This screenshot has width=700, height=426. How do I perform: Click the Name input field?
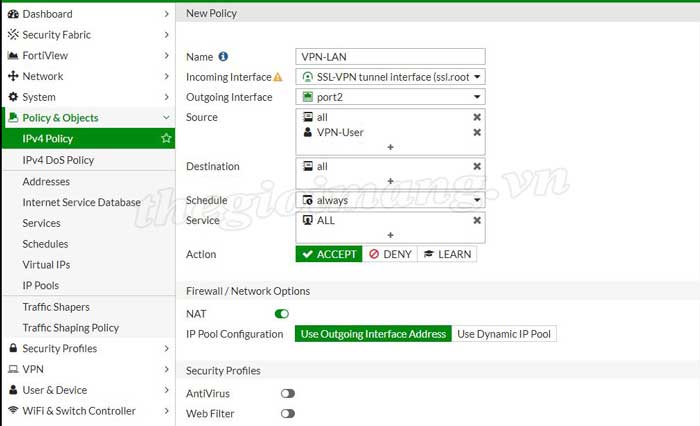tap(390, 57)
